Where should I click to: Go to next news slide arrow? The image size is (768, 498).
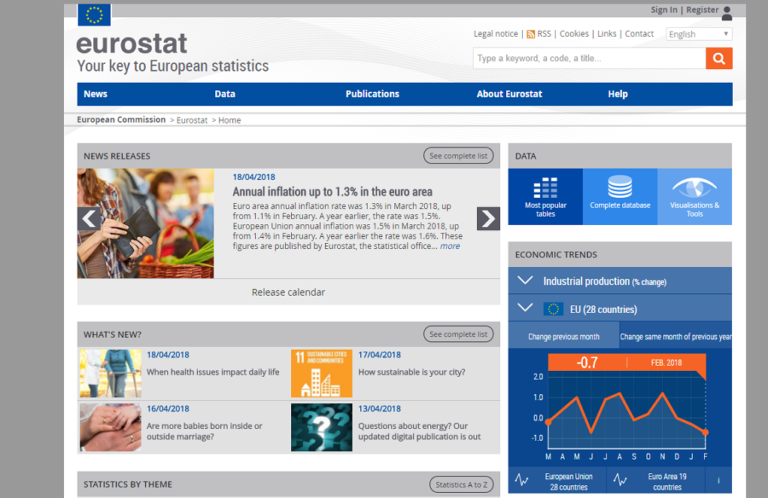488,218
